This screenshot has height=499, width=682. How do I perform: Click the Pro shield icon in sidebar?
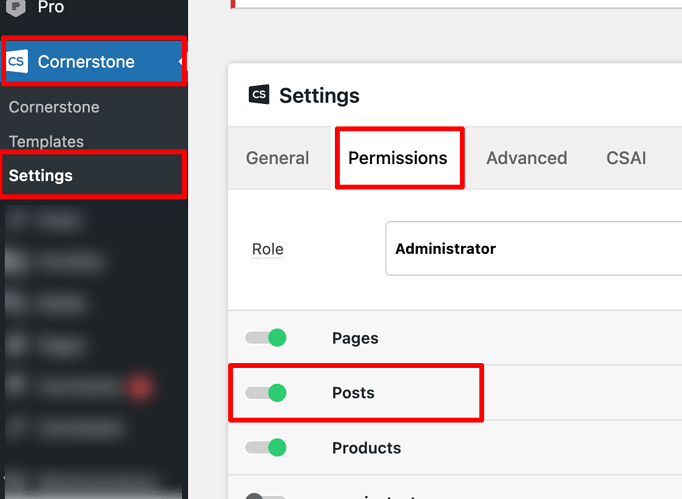[x=17, y=7]
